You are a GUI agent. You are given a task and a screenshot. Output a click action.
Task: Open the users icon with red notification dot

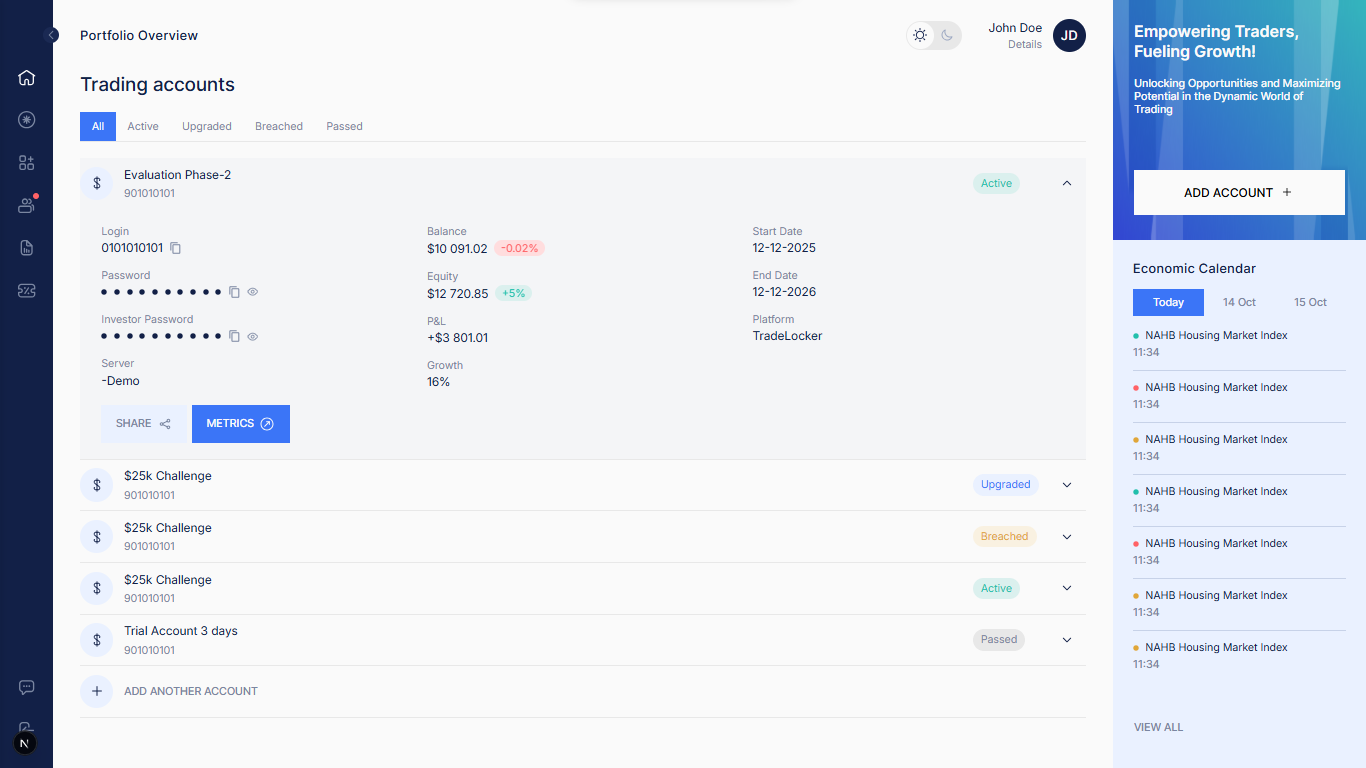pyautogui.click(x=26, y=205)
